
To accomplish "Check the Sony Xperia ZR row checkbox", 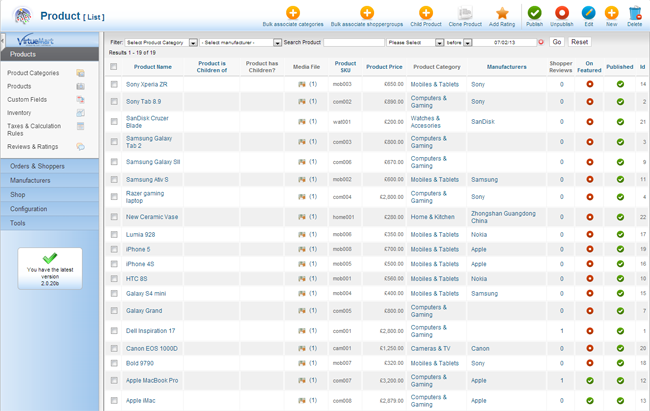I will 114,85.
